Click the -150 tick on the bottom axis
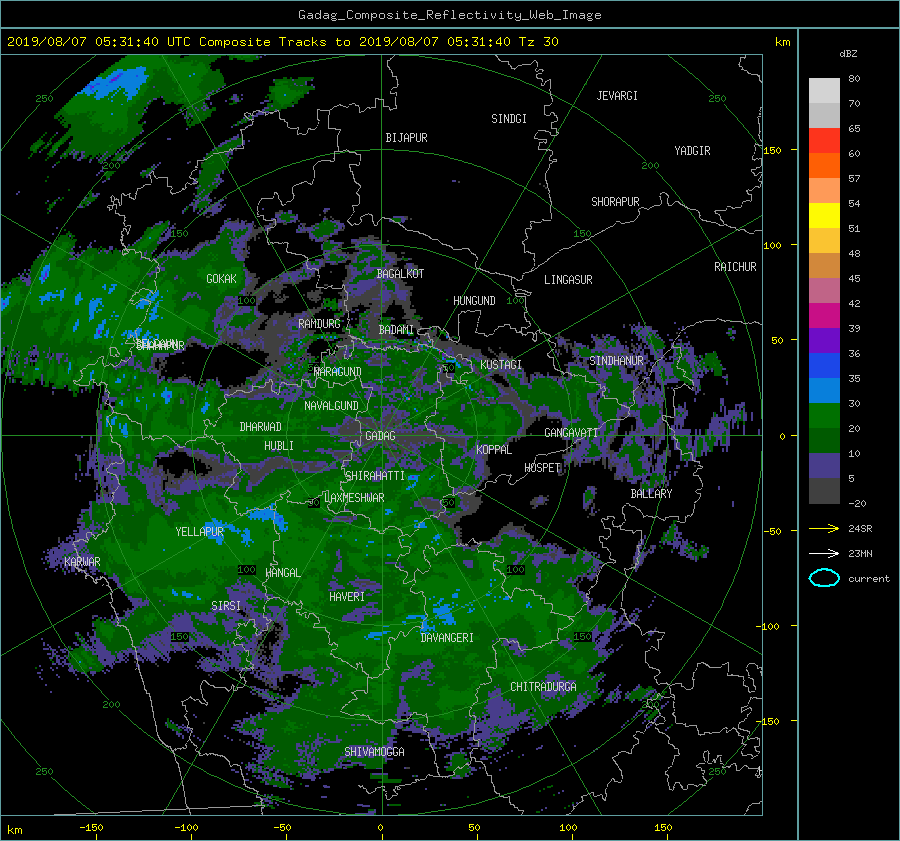 point(91,828)
